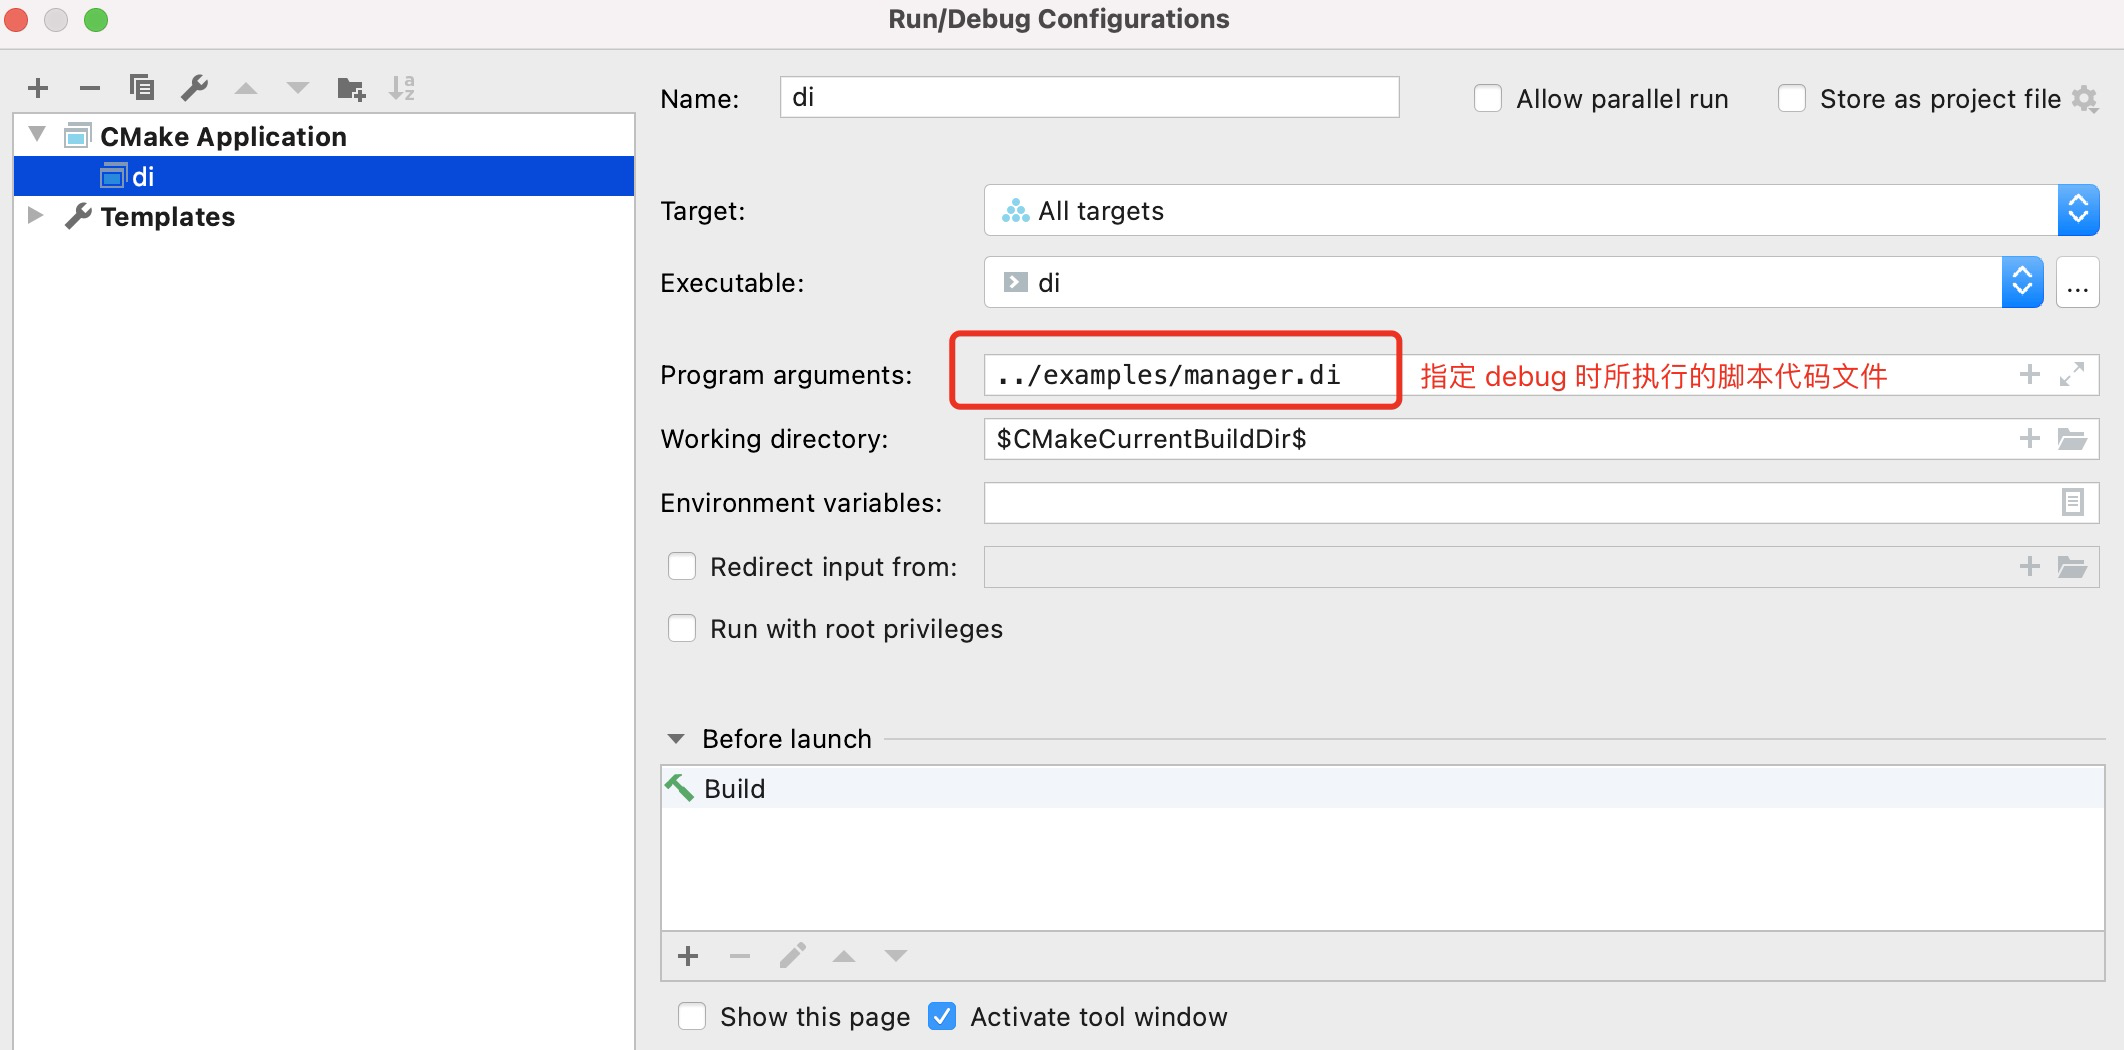
Task: Collapse the Before launch section
Action: 676,739
